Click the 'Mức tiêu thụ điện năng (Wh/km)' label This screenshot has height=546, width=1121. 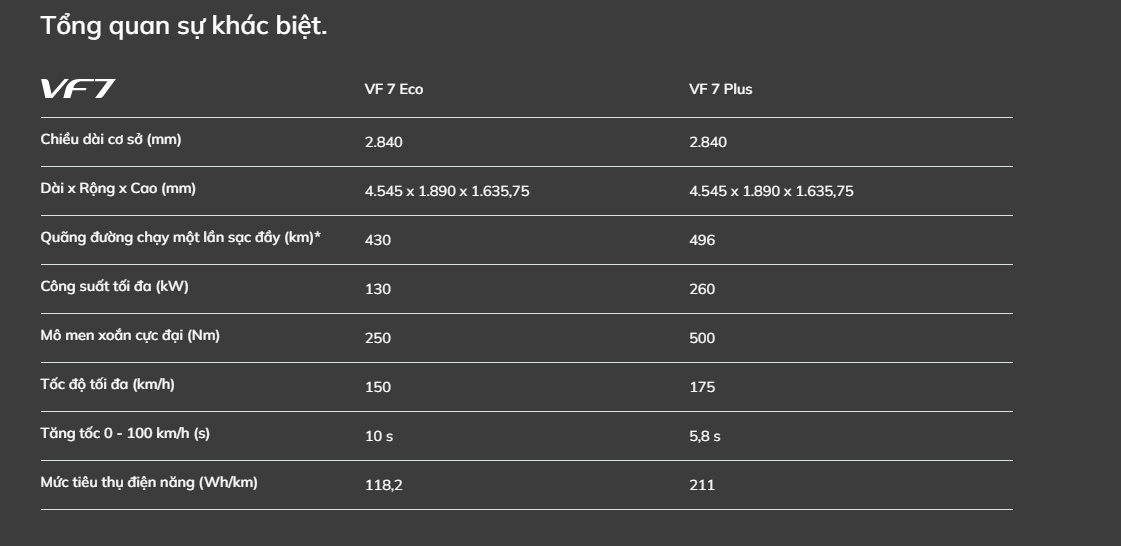[149, 483]
